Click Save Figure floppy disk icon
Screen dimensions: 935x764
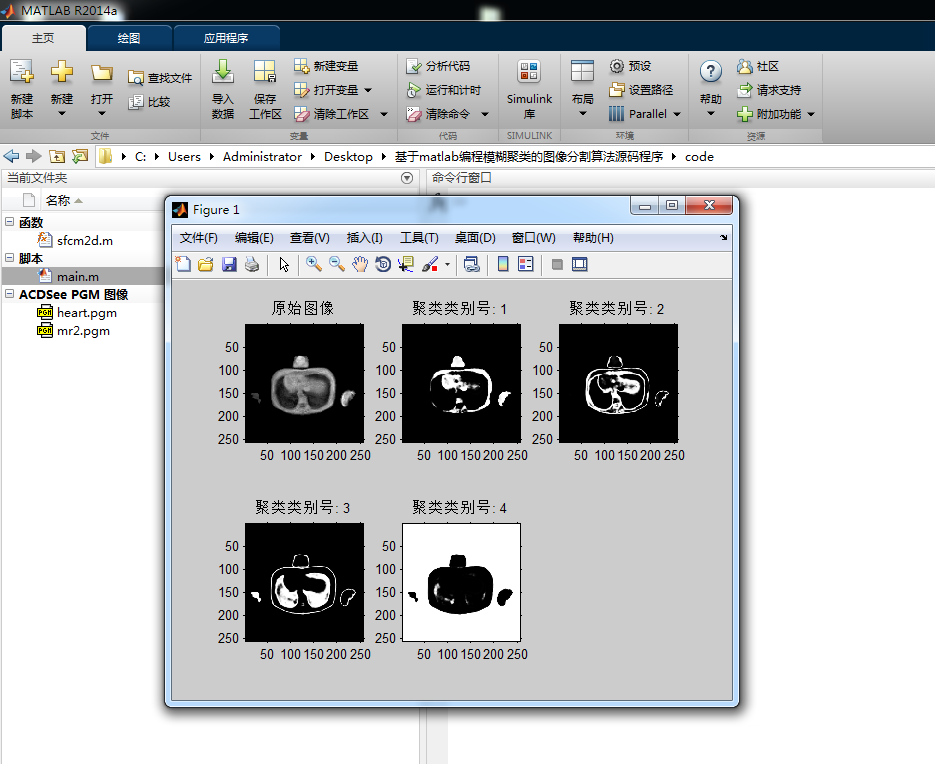[229, 264]
